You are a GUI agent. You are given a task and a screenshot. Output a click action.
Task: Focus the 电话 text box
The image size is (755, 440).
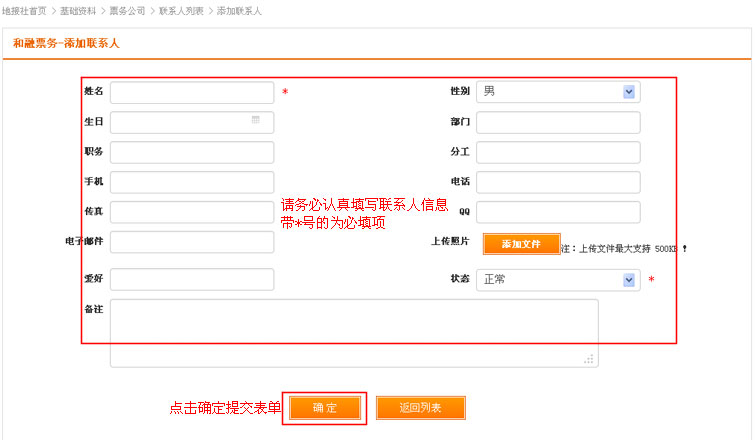[558, 182]
